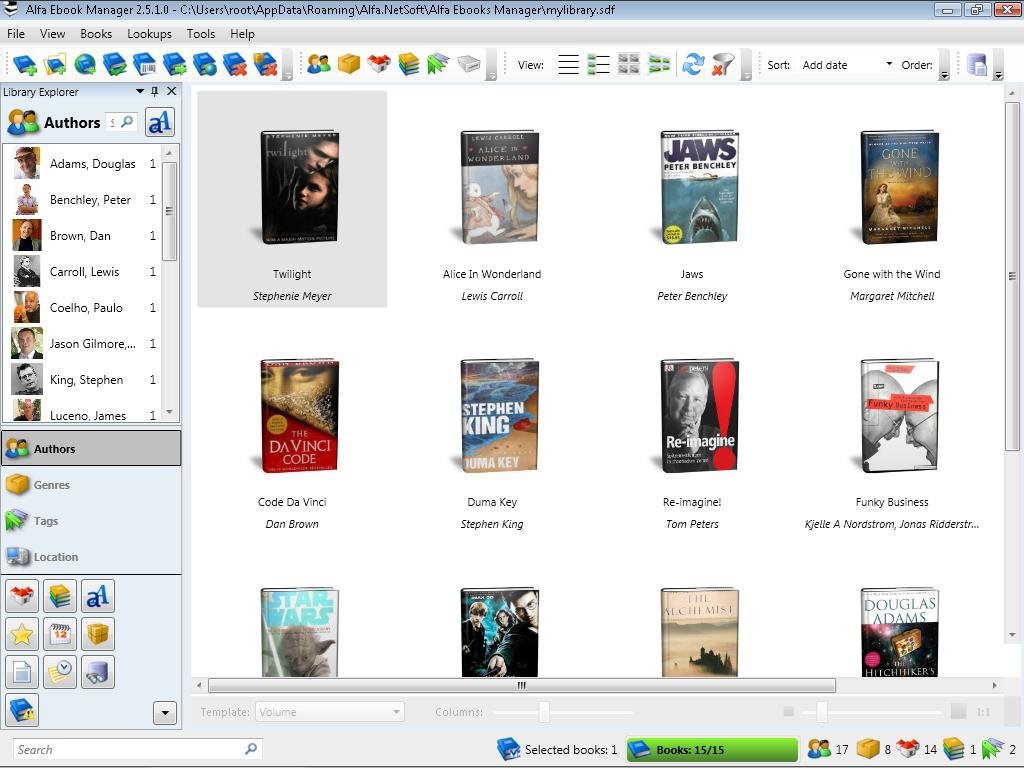Image resolution: width=1024 pixels, height=768 pixels.
Task: Click the favorites star icon in sidebar
Action: click(22, 633)
